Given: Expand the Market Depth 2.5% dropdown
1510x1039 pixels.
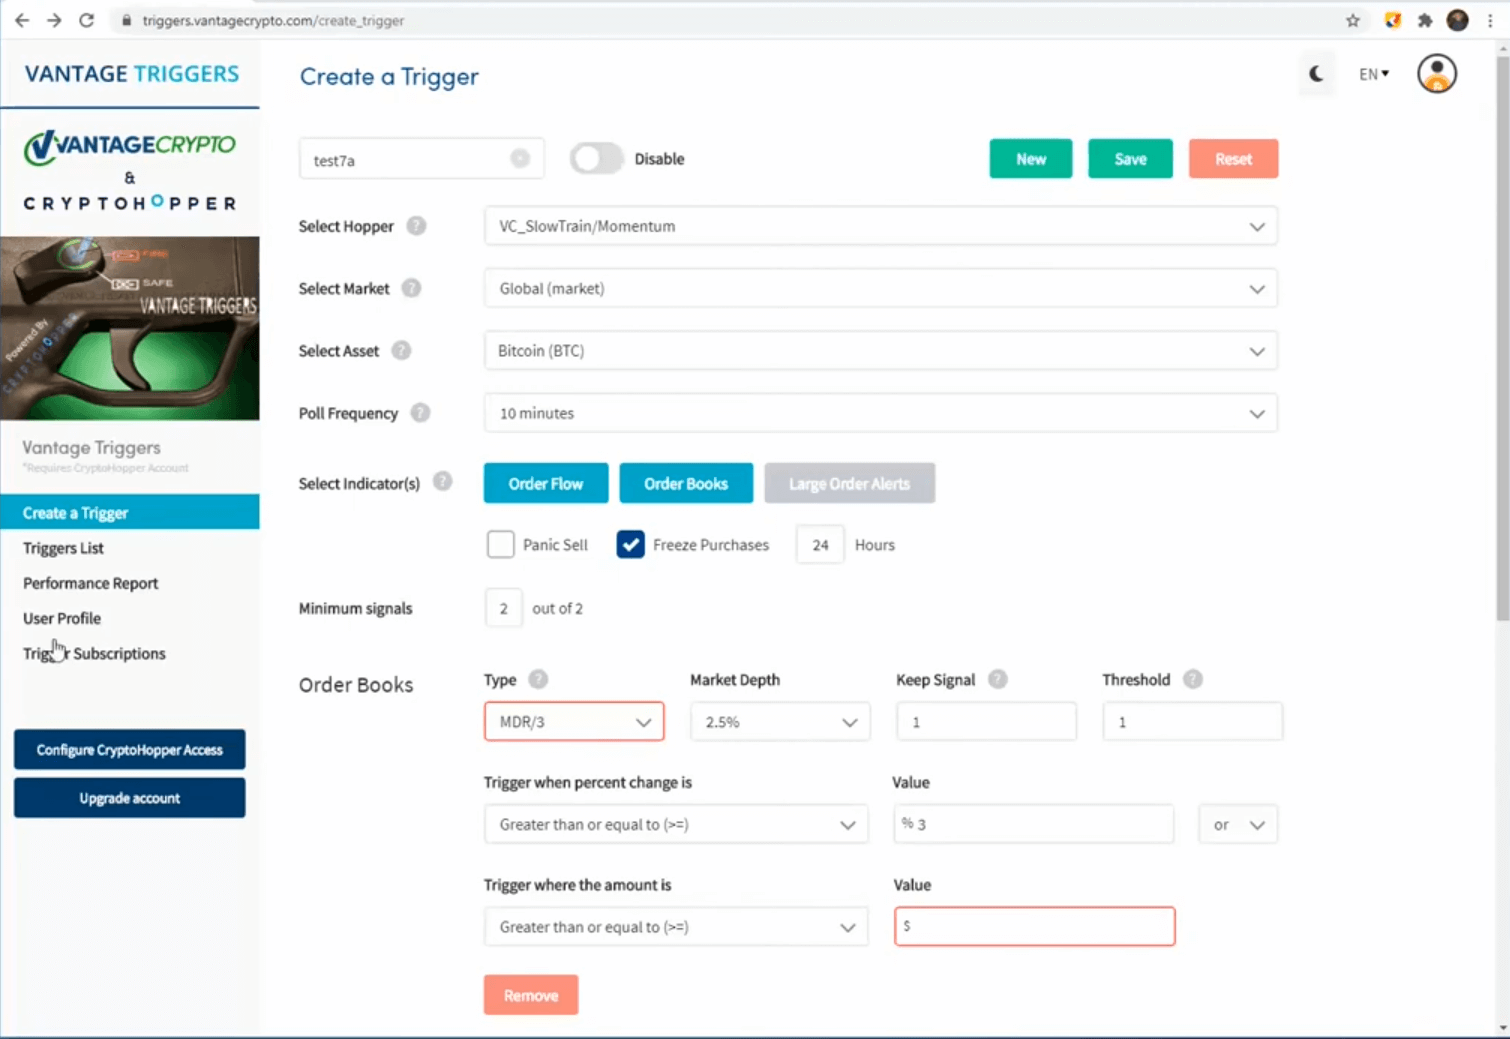Looking at the screenshot, I should pyautogui.click(x=780, y=722).
